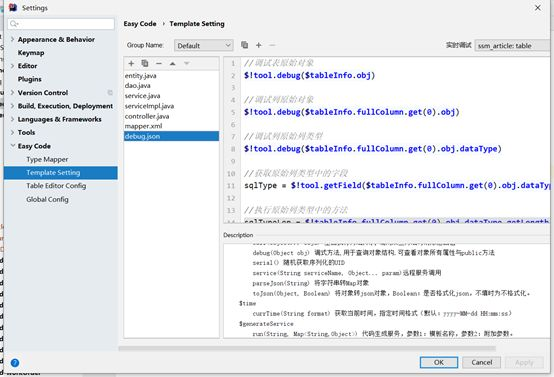Open the Global Config page
The width and height of the screenshot is (554, 377).
pyautogui.click(x=47, y=199)
